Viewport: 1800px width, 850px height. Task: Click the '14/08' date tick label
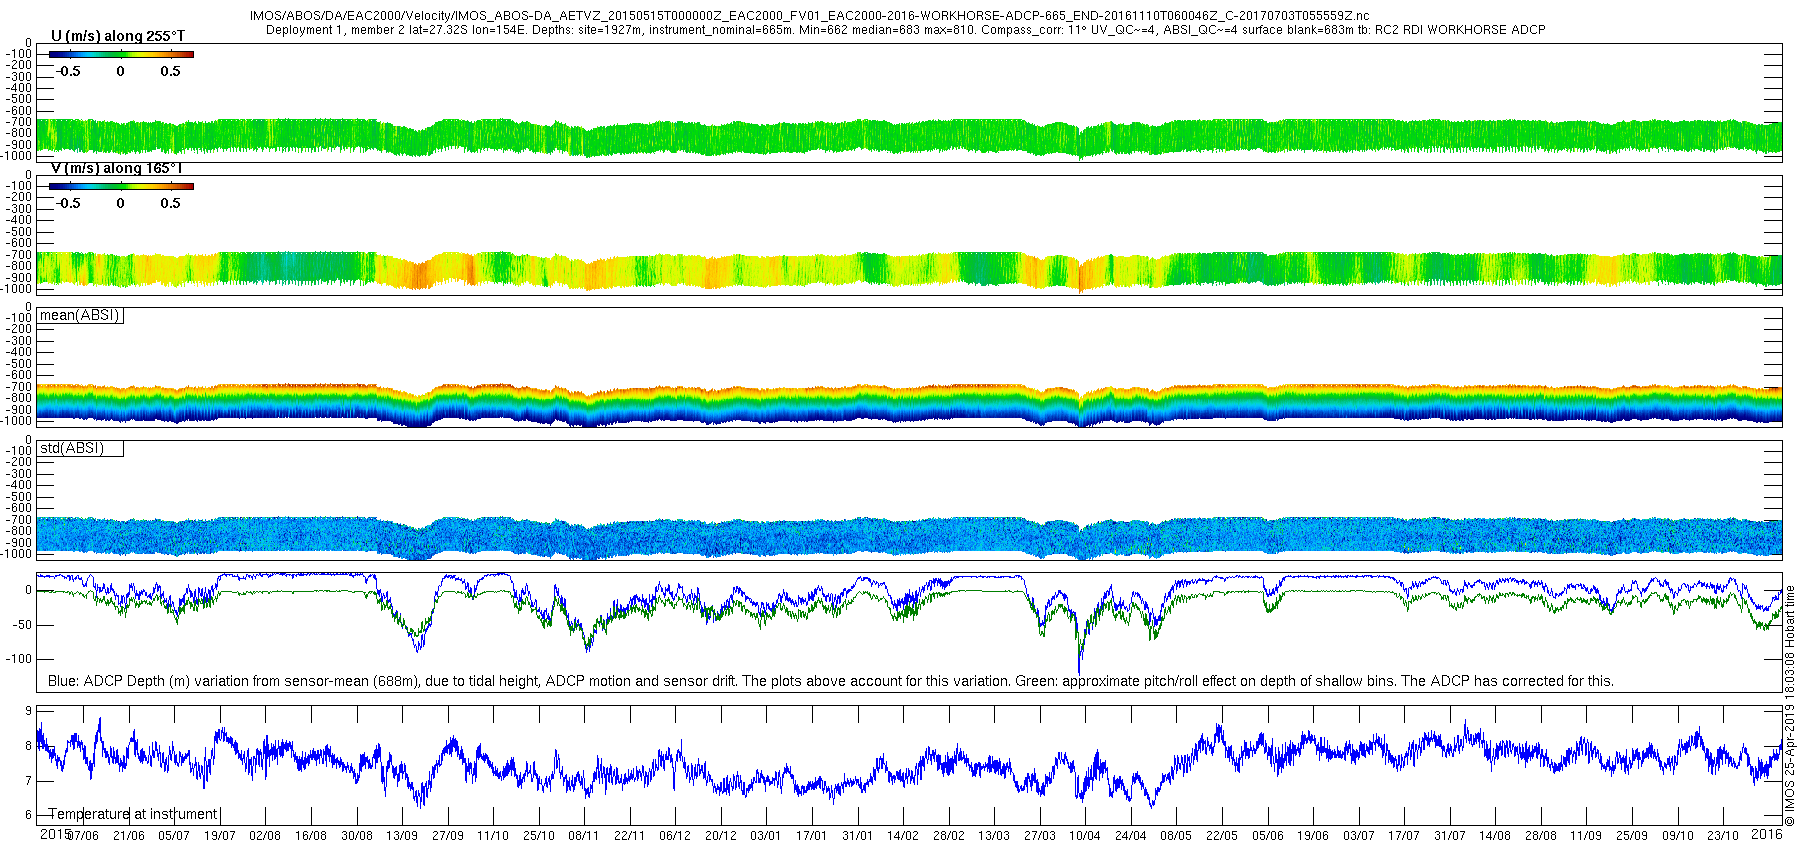click(x=1495, y=836)
